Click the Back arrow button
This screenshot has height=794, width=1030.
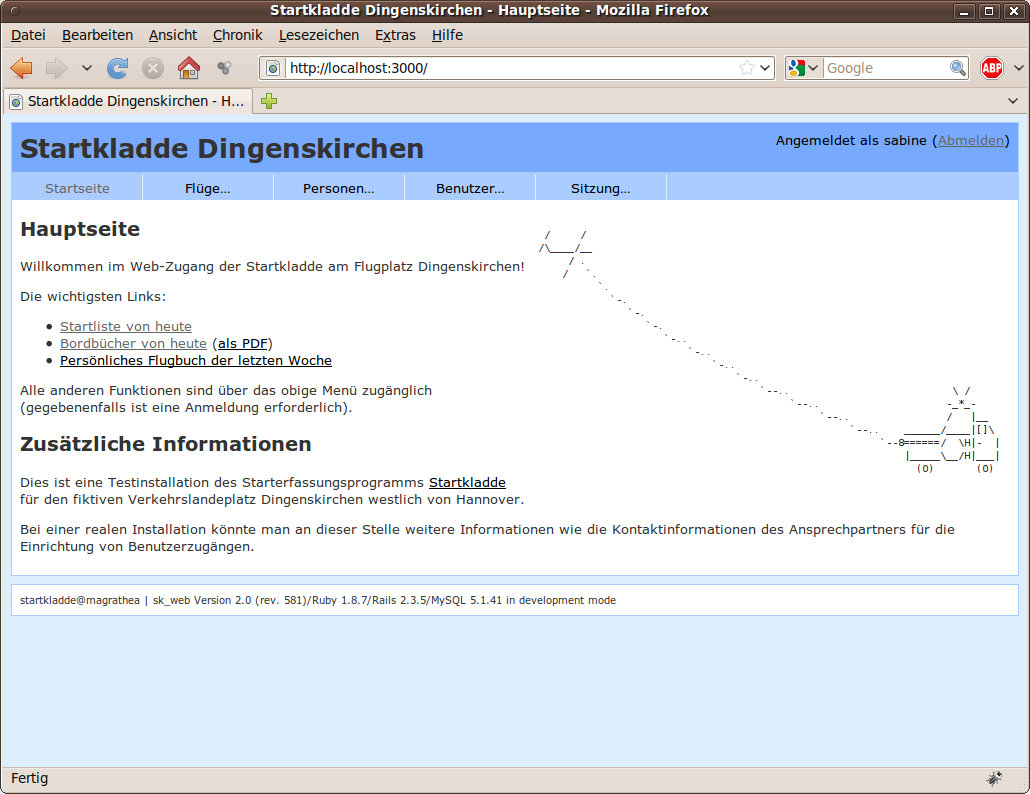(22, 68)
